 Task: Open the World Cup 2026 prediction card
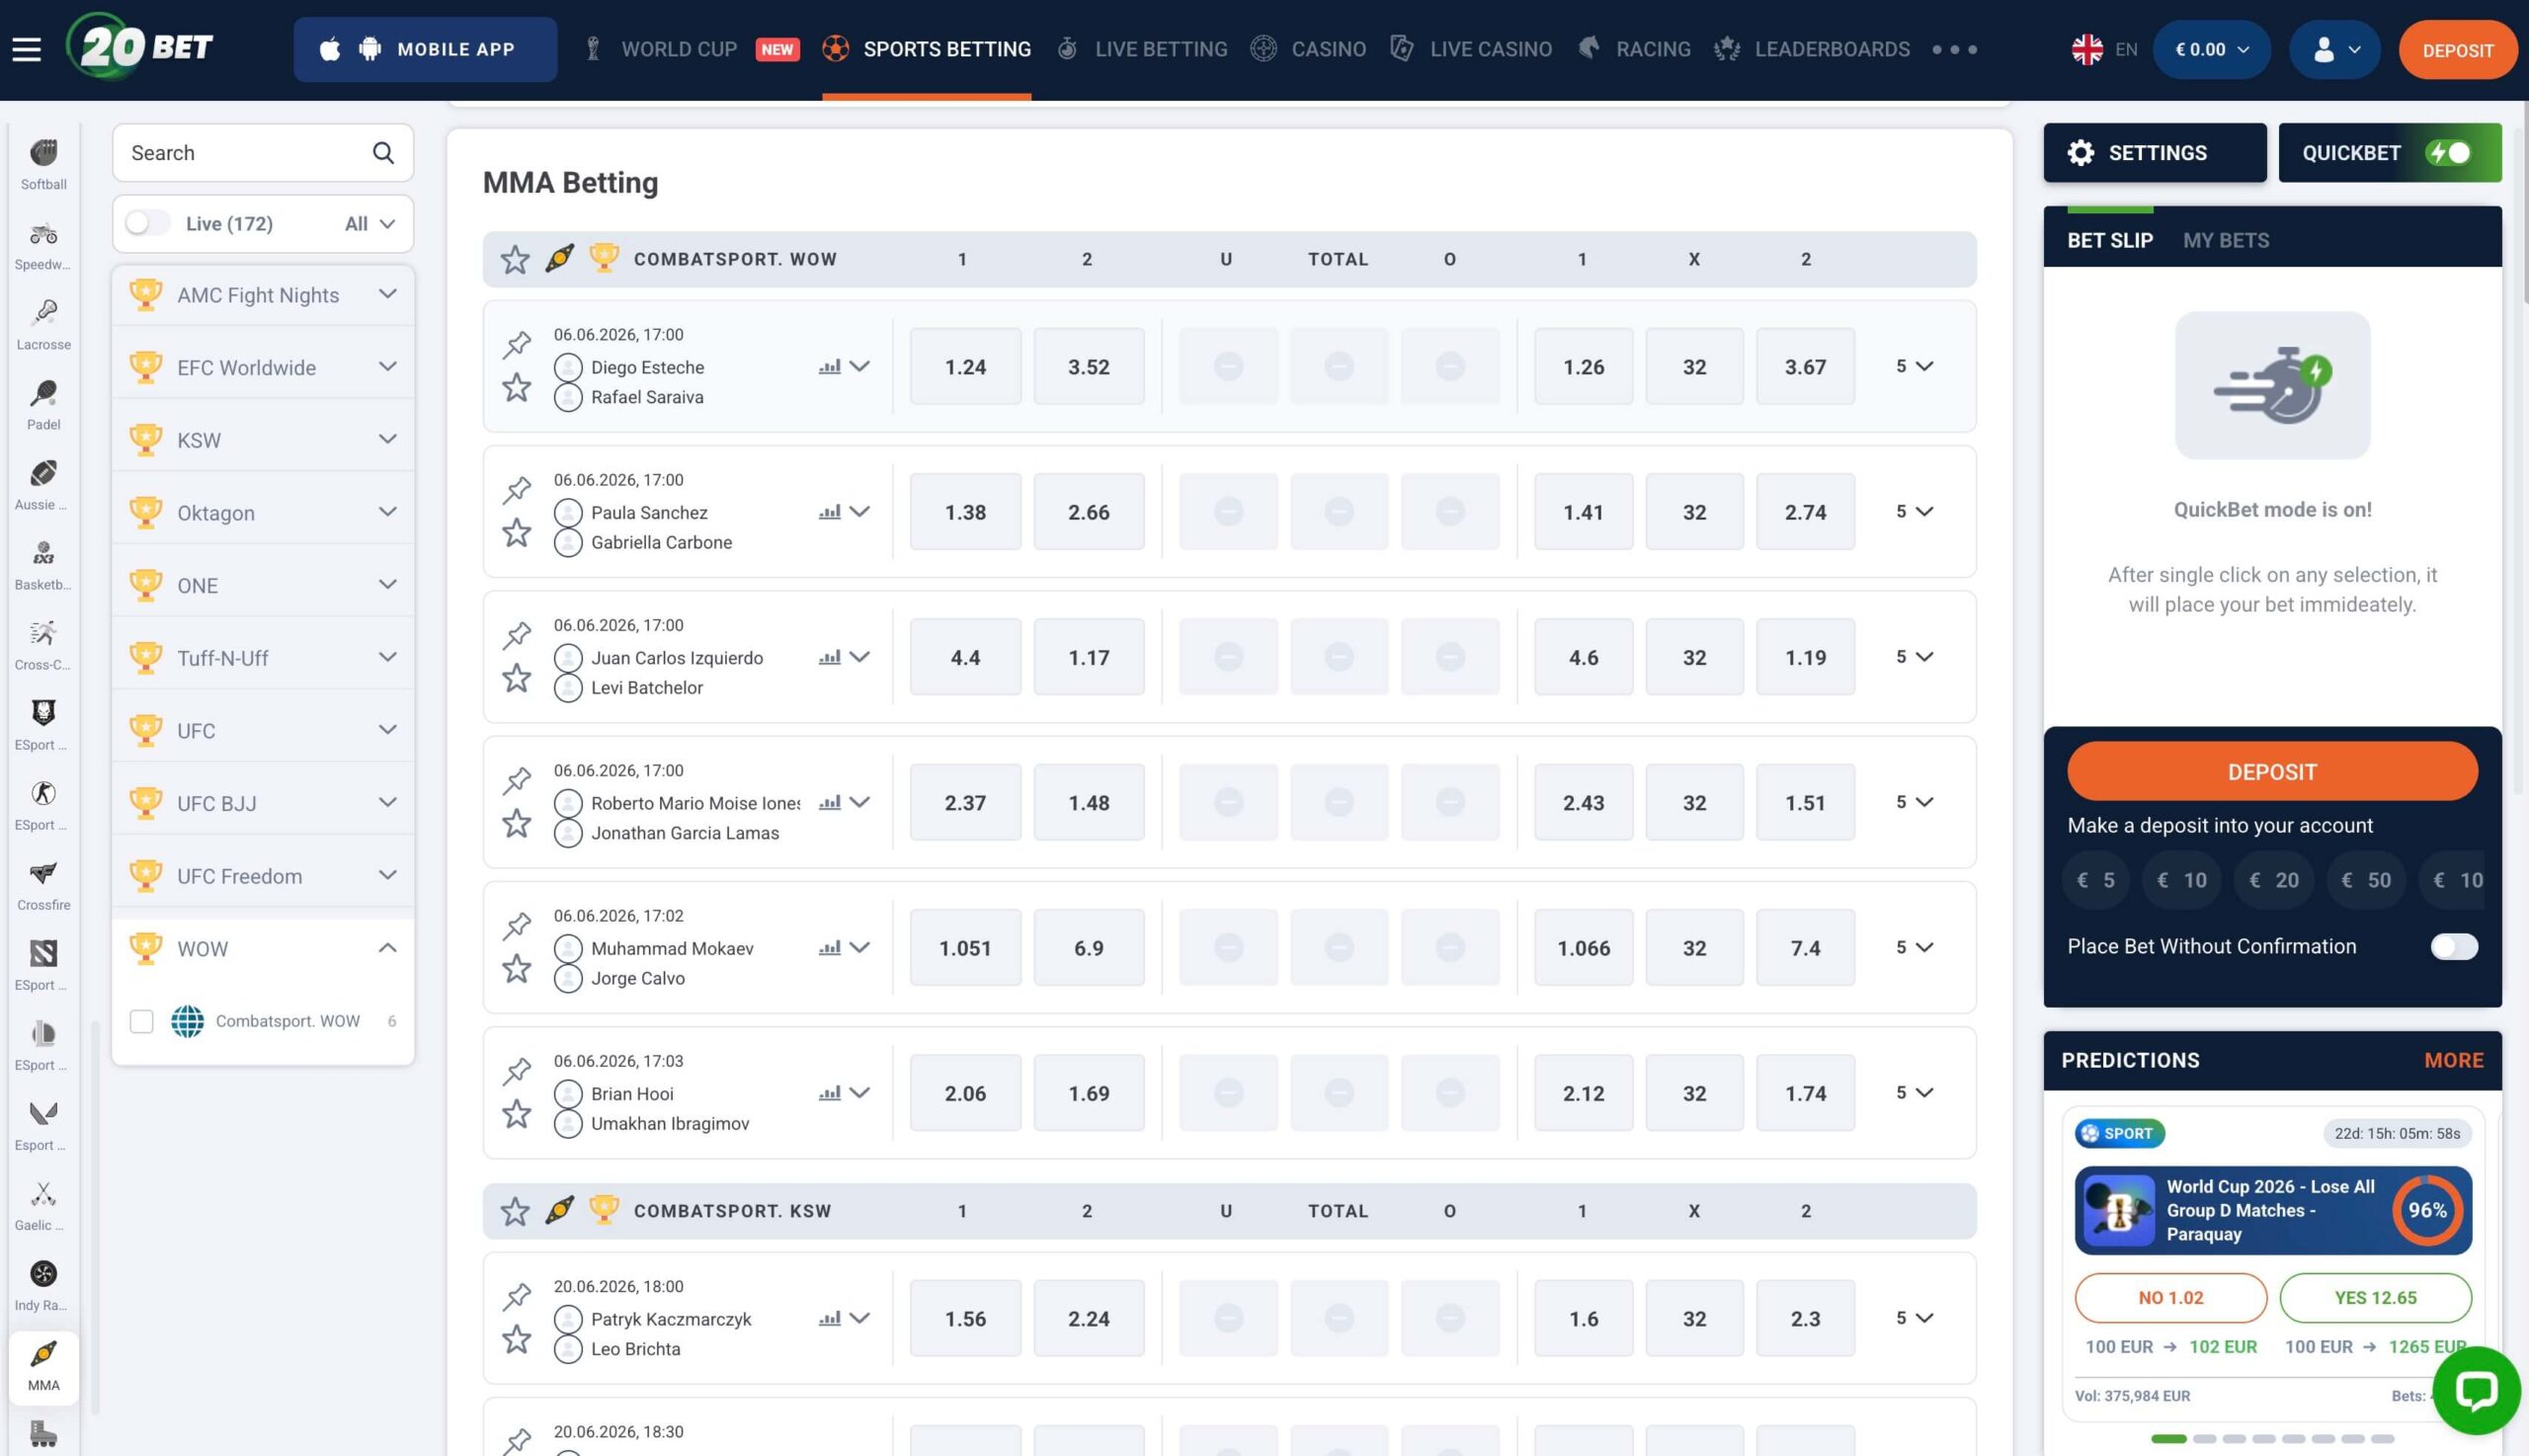tap(2272, 1210)
